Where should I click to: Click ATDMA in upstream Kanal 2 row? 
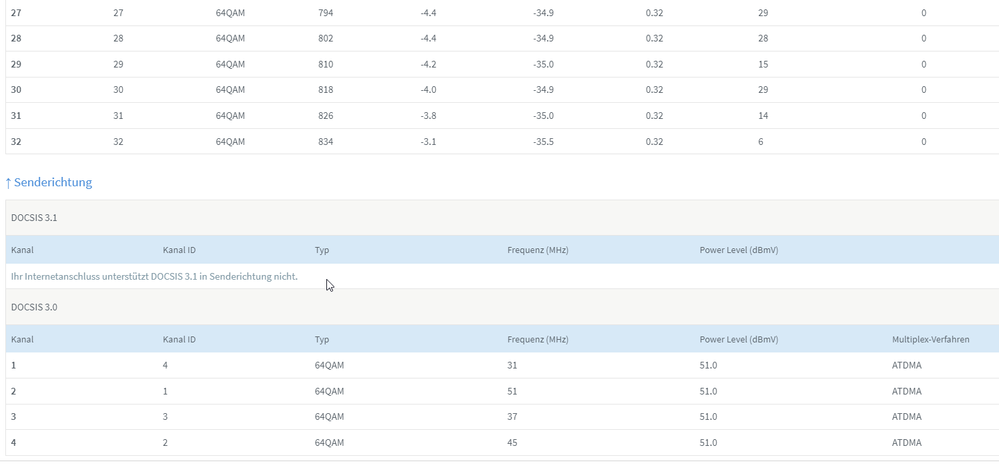[907, 391]
